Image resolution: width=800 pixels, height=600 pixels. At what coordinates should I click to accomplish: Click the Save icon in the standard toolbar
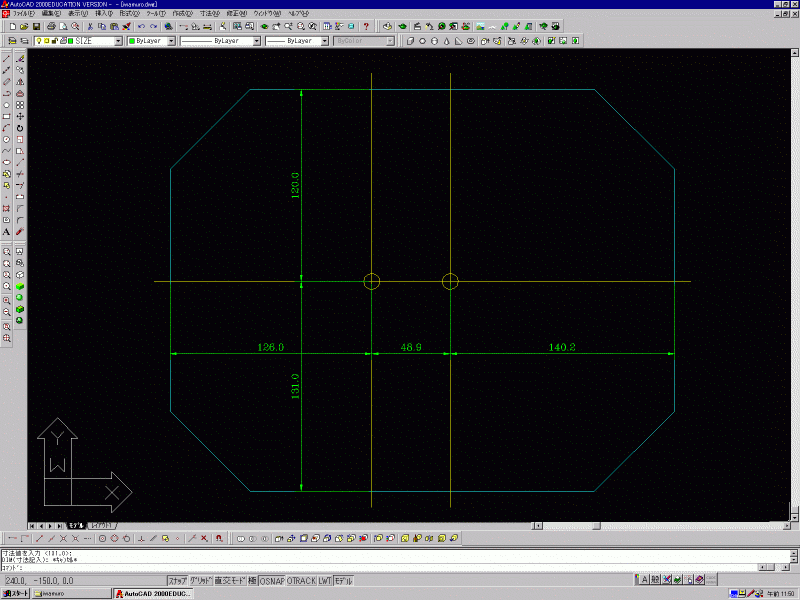tap(36, 26)
